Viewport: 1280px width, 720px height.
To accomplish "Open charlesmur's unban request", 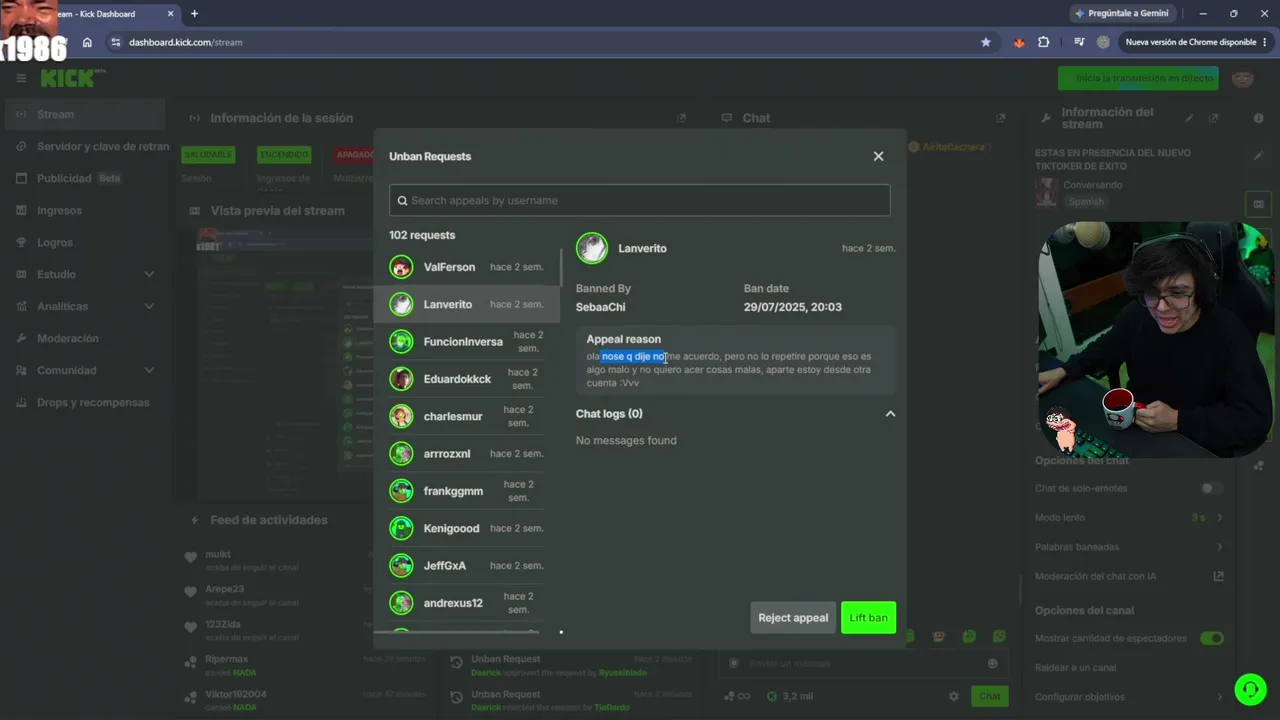I will (x=467, y=416).
